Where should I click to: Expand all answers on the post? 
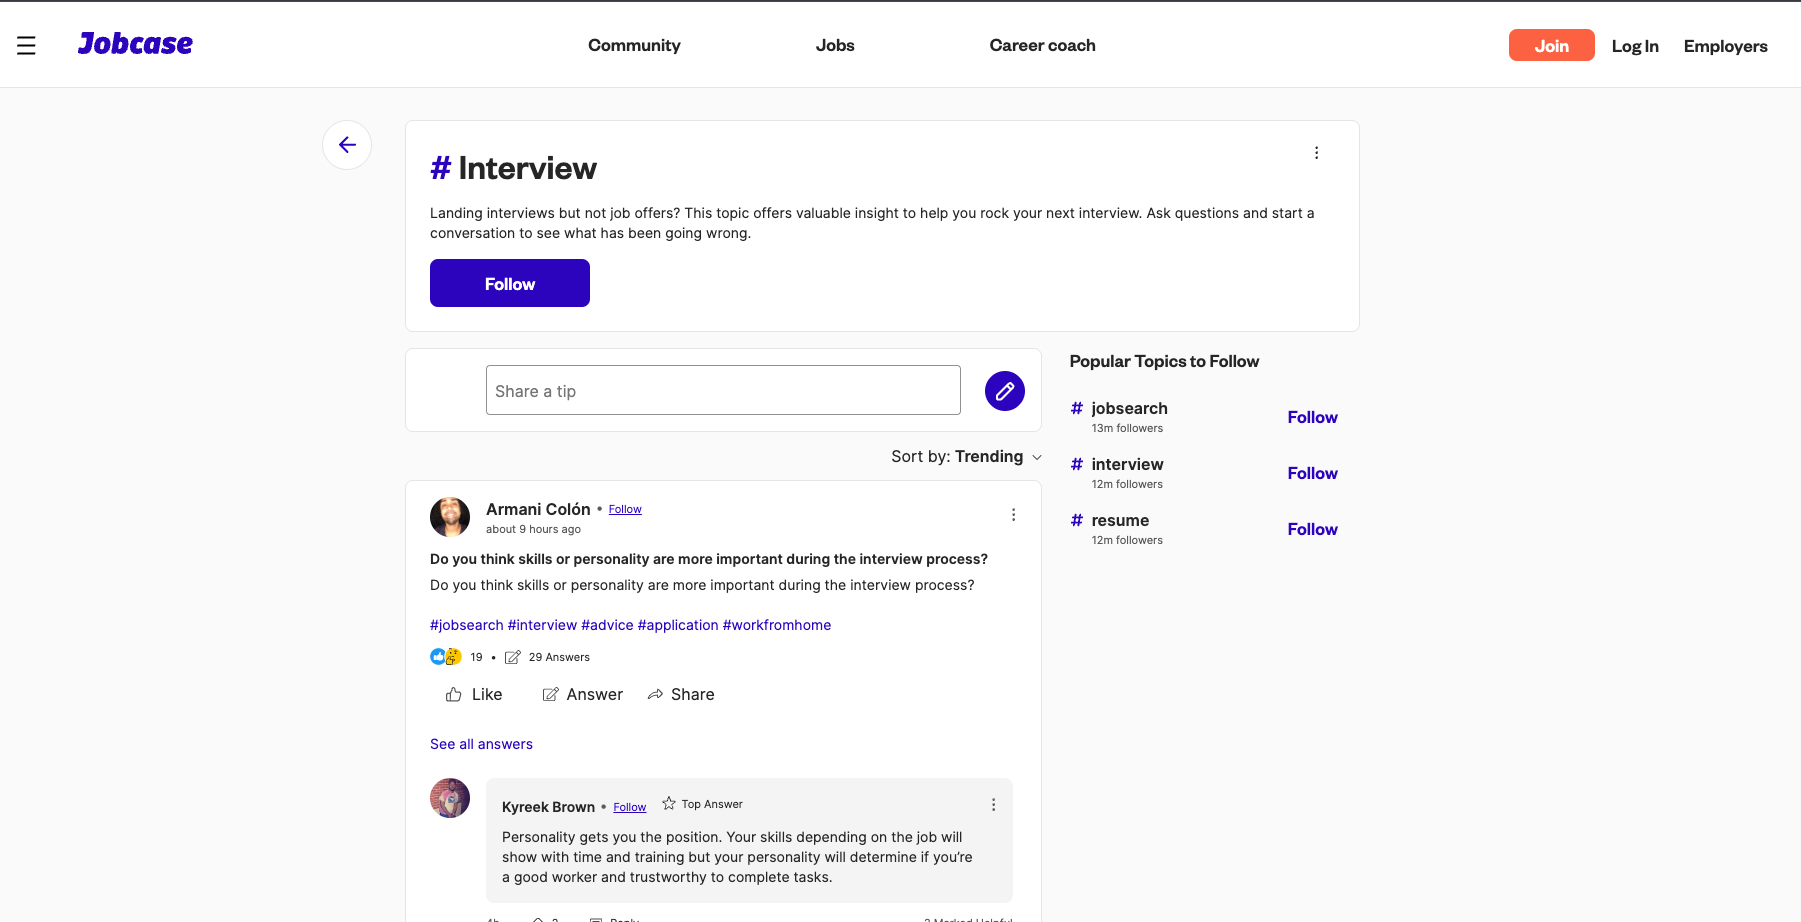(x=481, y=744)
